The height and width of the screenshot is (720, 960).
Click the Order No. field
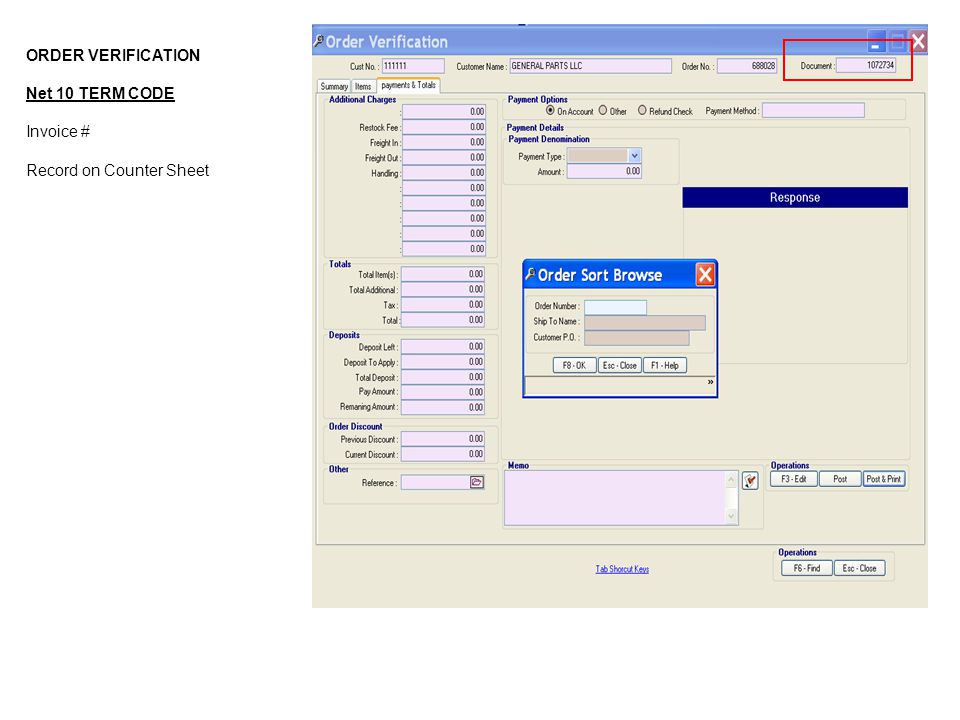(747, 66)
